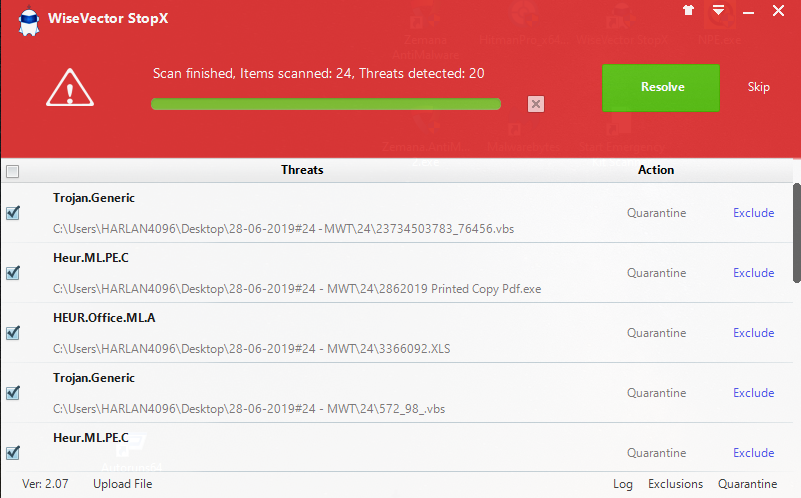
Task: Click the scan finished status text
Action: point(319,74)
